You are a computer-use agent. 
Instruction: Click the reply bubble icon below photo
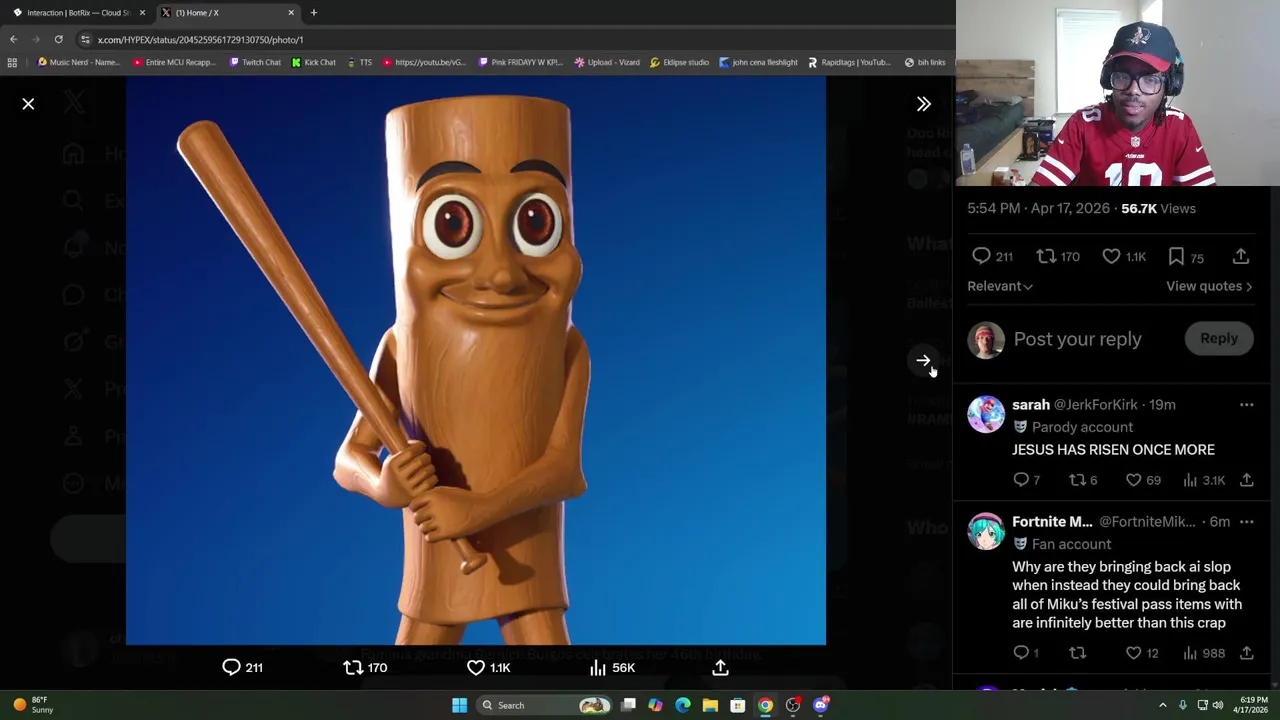click(231, 667)
